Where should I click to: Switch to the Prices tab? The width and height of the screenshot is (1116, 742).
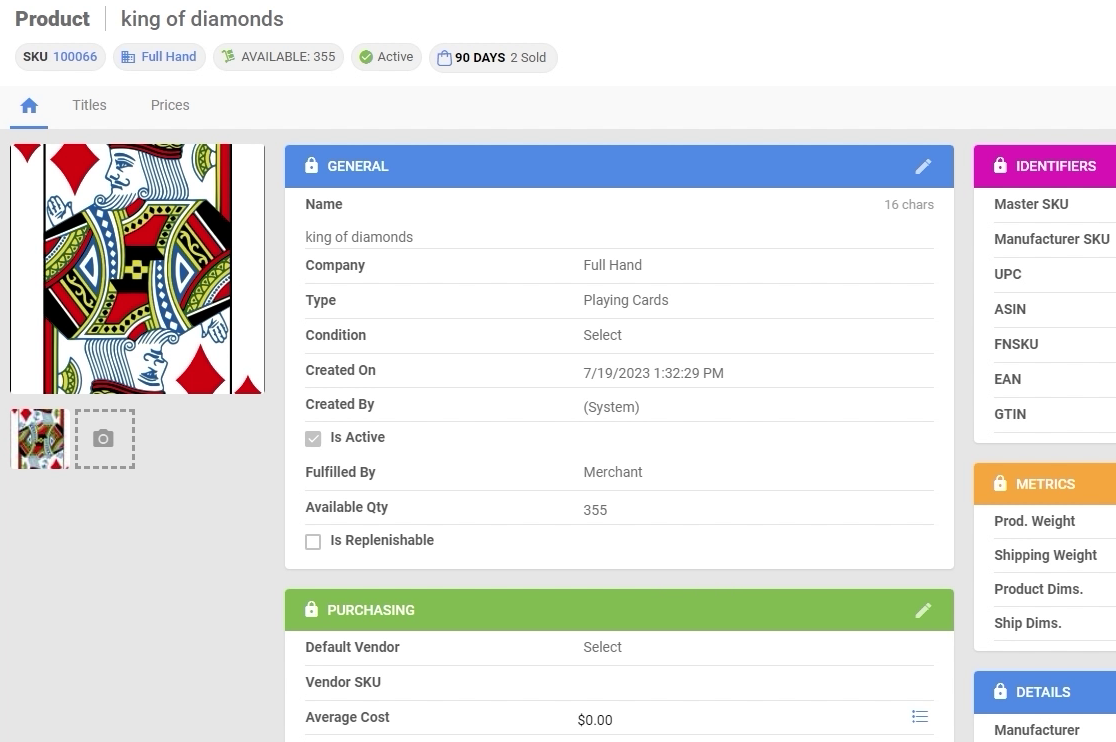pyautogui.click(x=170, y=105)
